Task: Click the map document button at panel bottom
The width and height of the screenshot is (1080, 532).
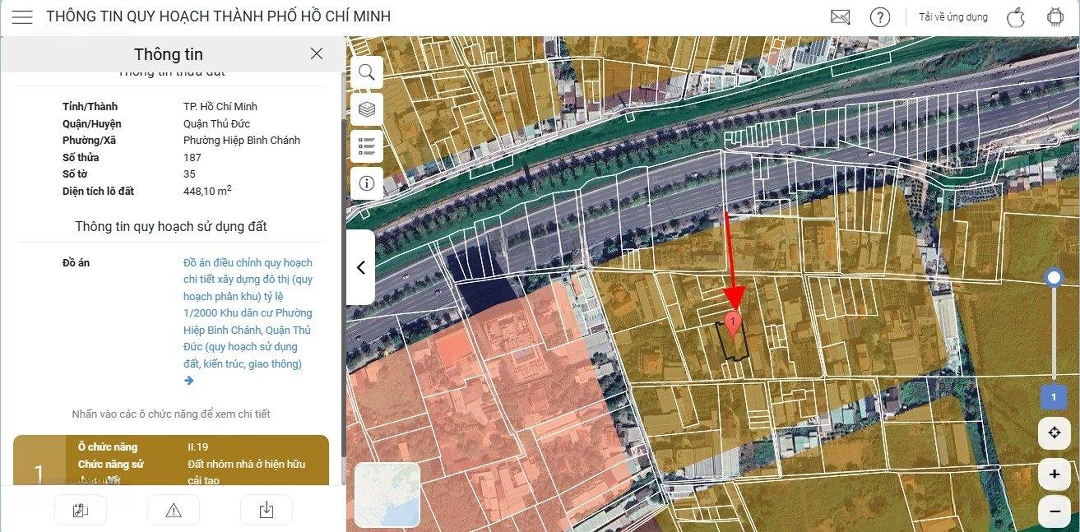Action: [x=80, y=510]
